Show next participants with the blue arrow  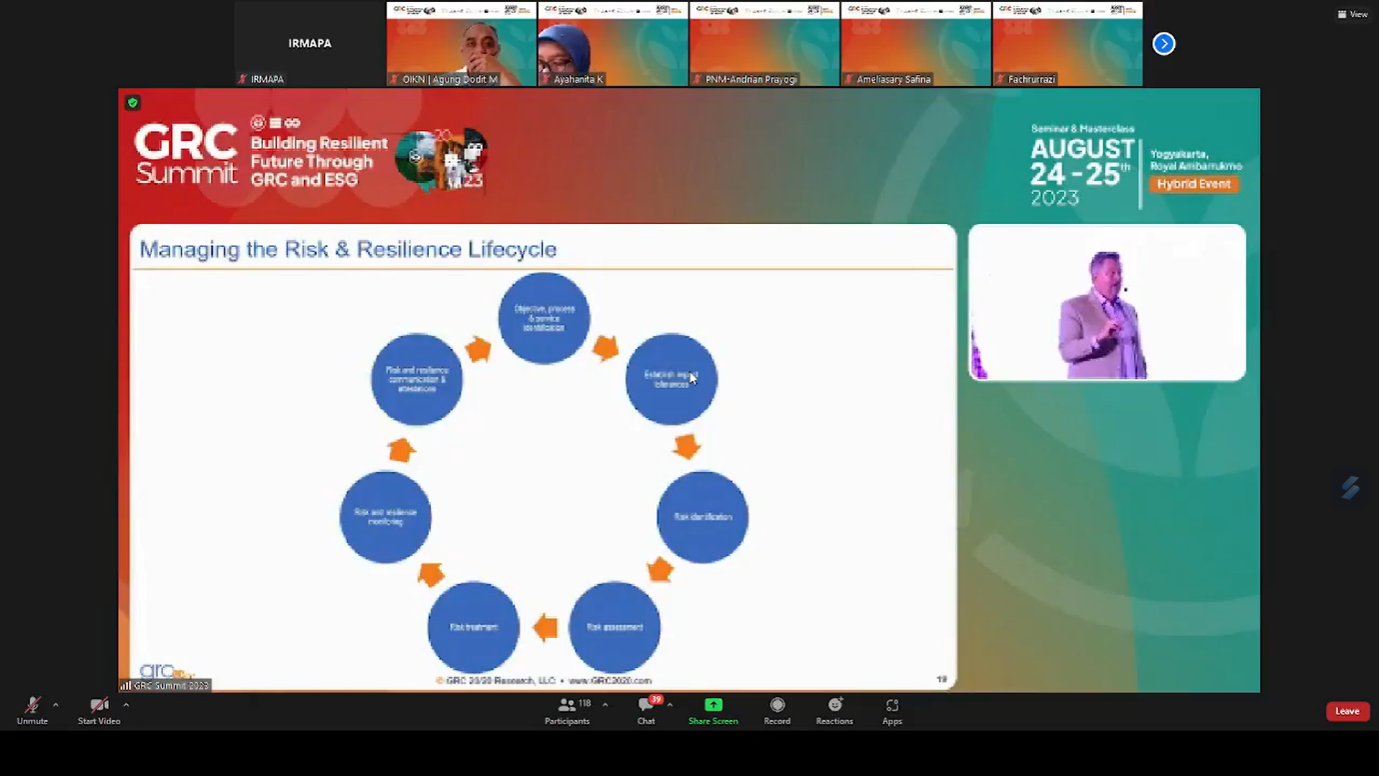(1163, 44)
